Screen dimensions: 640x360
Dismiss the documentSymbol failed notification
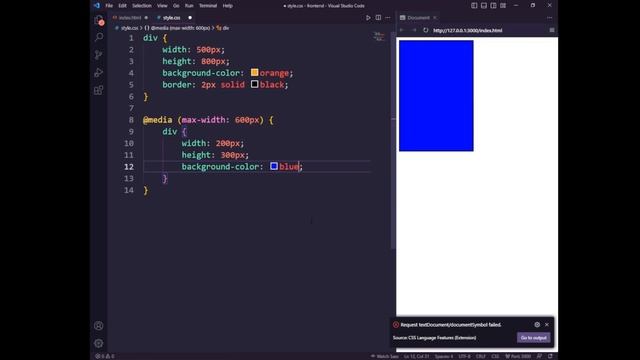click(547, 324)
